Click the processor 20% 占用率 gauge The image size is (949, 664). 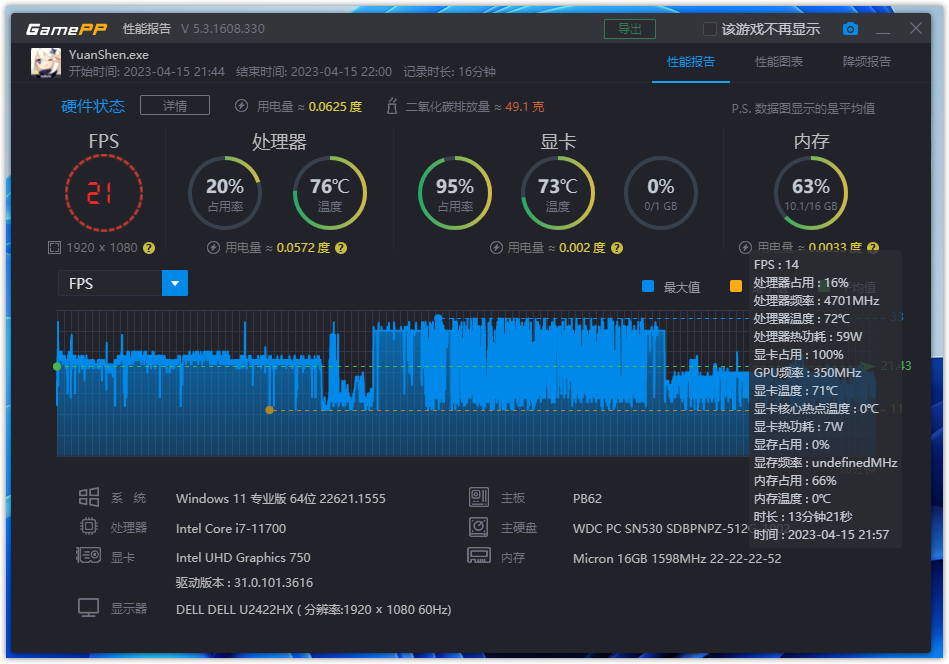click(x=225, y=193)
